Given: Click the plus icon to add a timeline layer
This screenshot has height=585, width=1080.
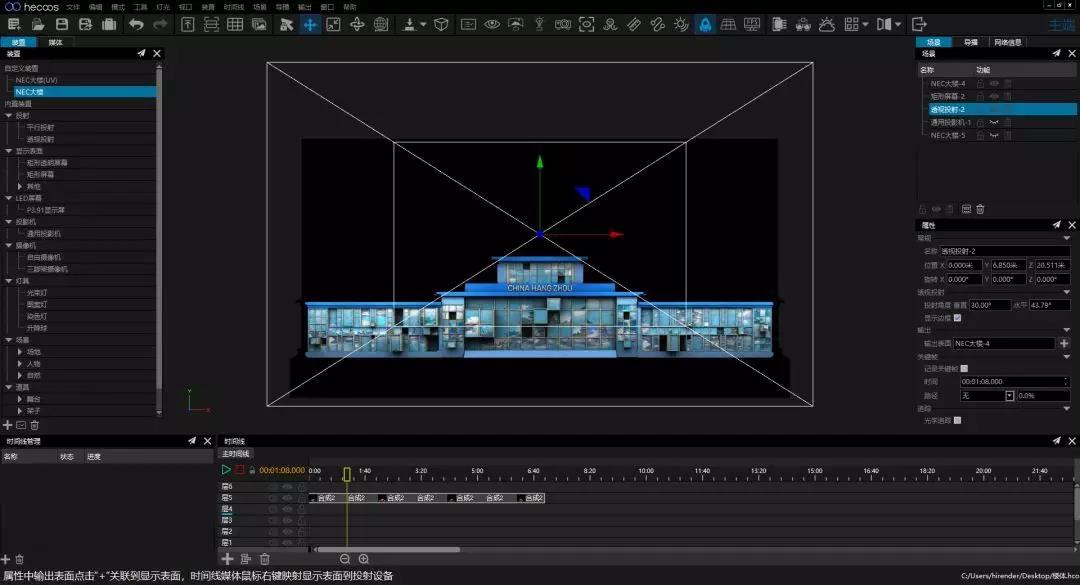Looking at the screenshot, I should 227,558.
